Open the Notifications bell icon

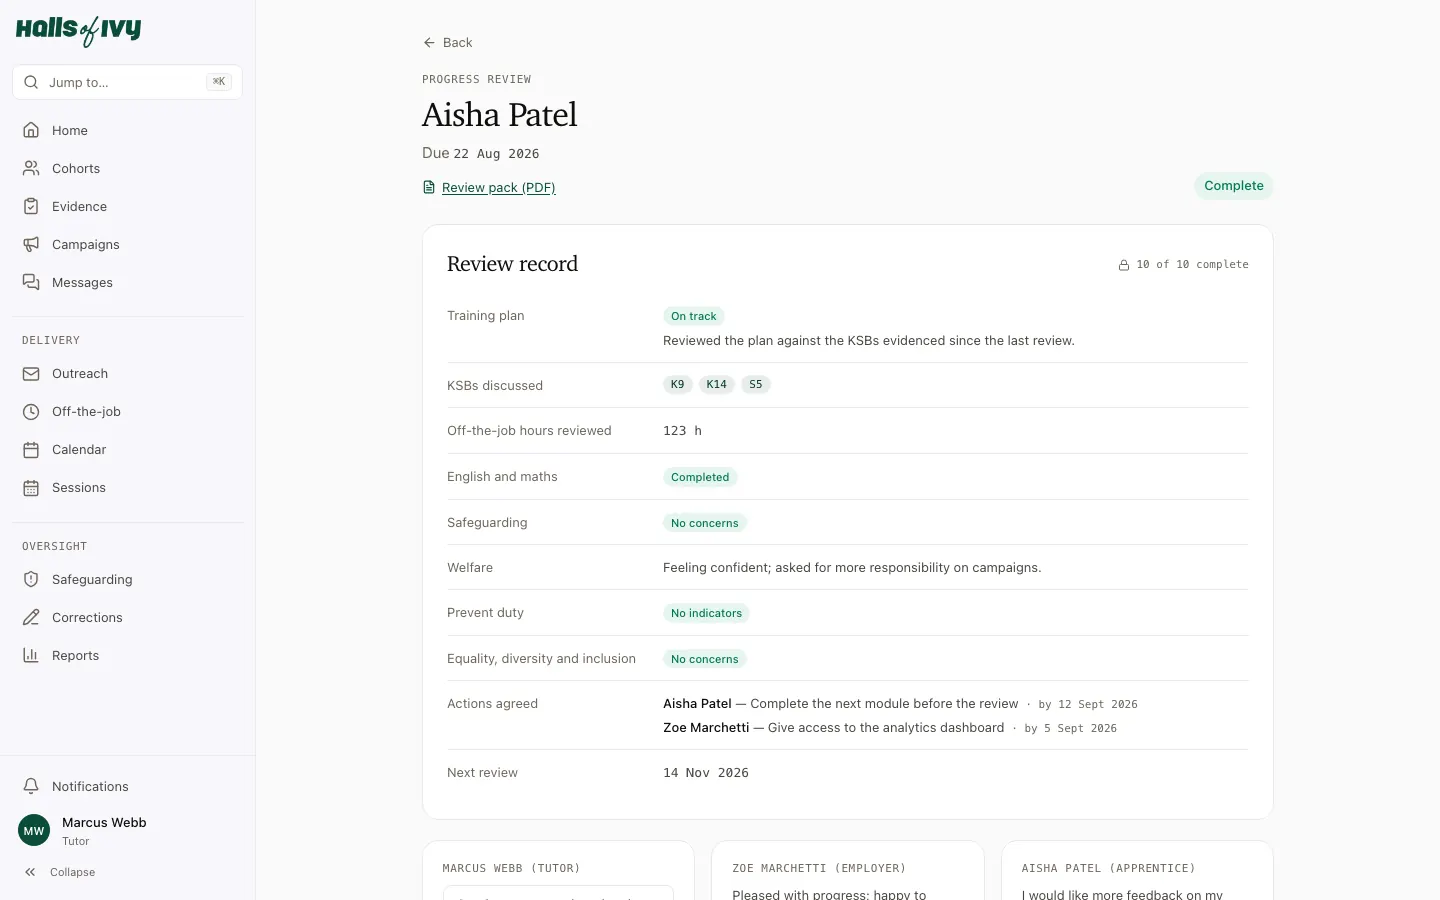pos(31,786)
